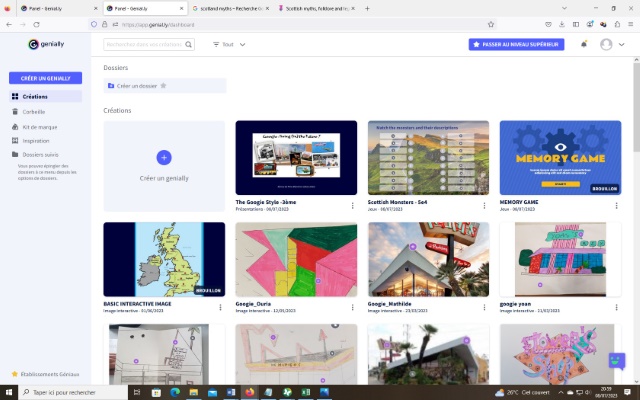
Task: Click the star beside Créer un dossier
Action: tap(164, 86)
